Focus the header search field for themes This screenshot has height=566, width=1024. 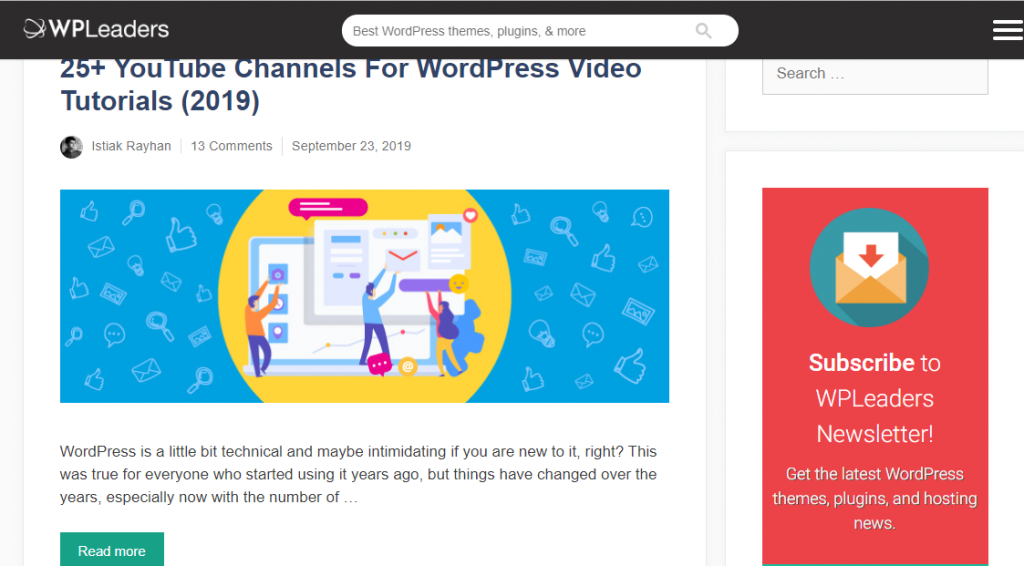click(539, 31)
